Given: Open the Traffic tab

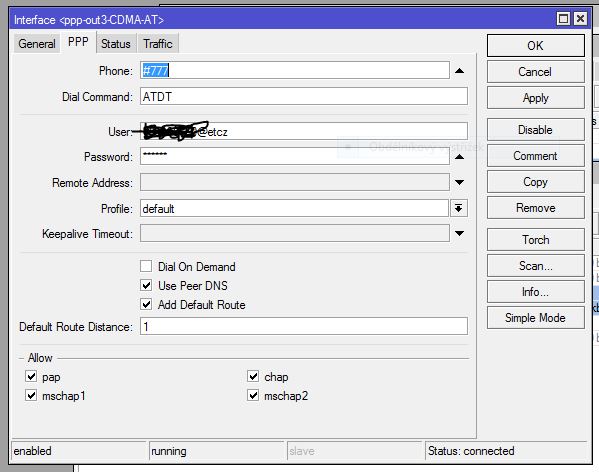Looking at the screenshot, I should (158, 44).
